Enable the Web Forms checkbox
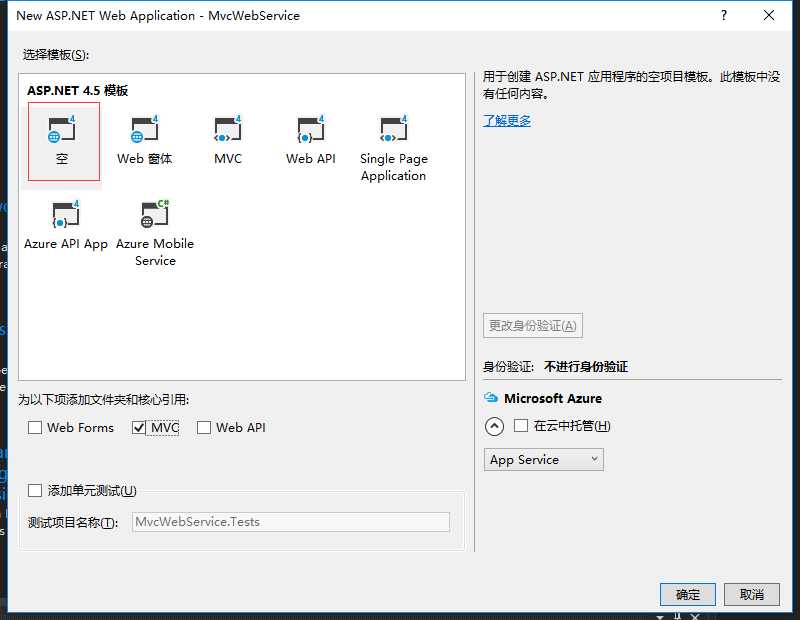800x620 pixels. coord(35,428)
